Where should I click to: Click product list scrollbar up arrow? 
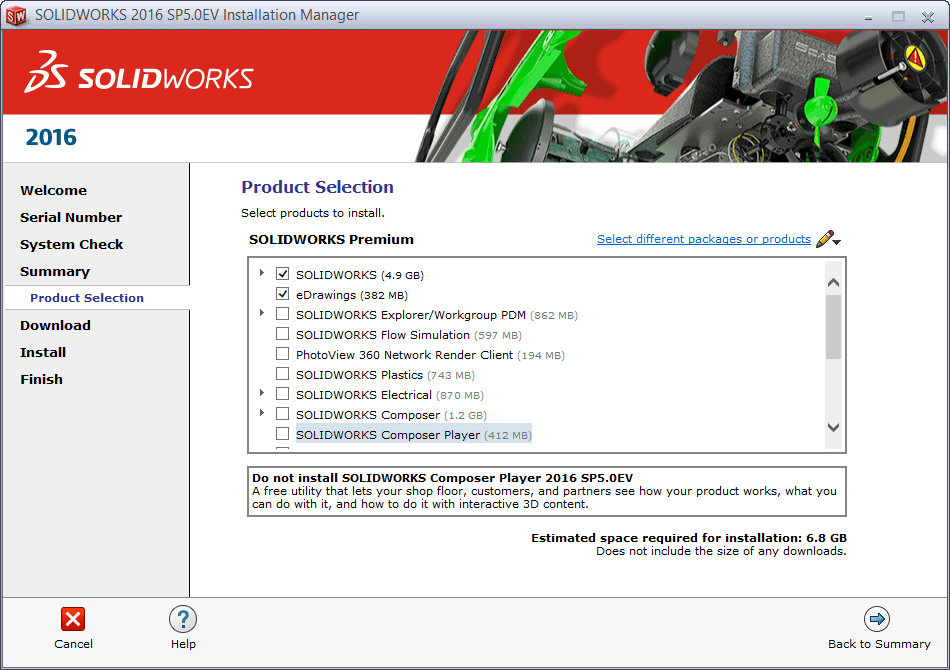click(833, 283)
